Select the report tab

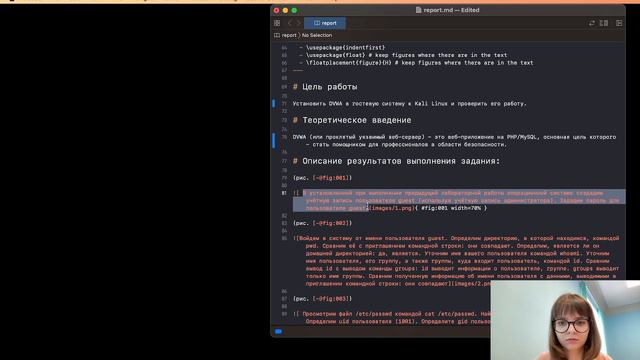(x=325, y=23)
